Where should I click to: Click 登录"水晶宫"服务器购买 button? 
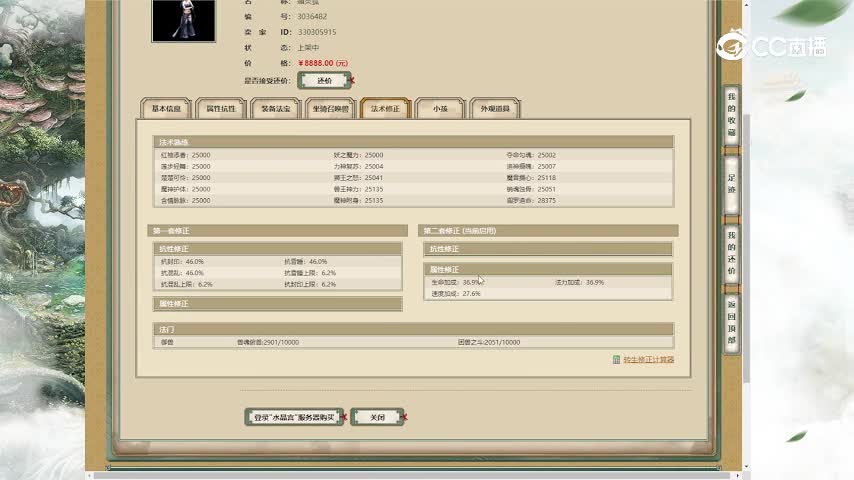click(294, 417)
